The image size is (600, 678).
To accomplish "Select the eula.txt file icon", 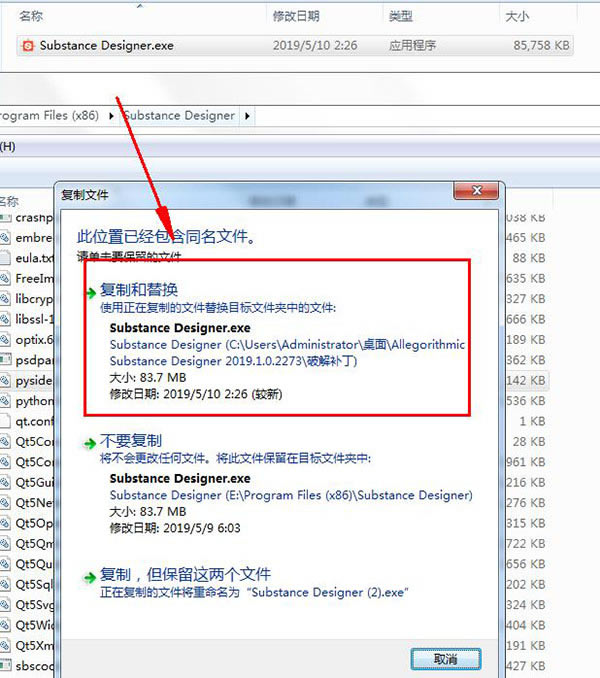I will (4, 258).
